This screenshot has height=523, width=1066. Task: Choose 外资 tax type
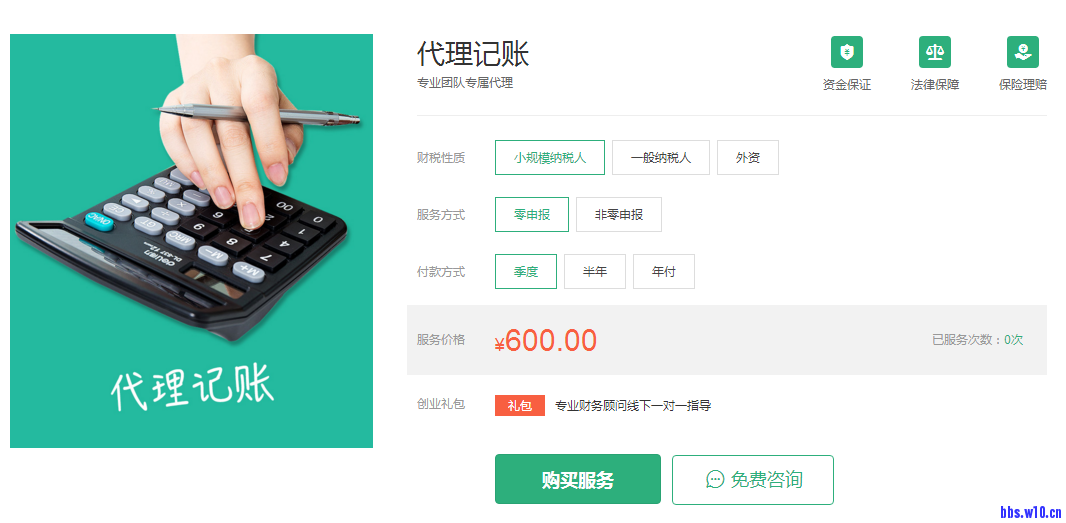(748, 158)
